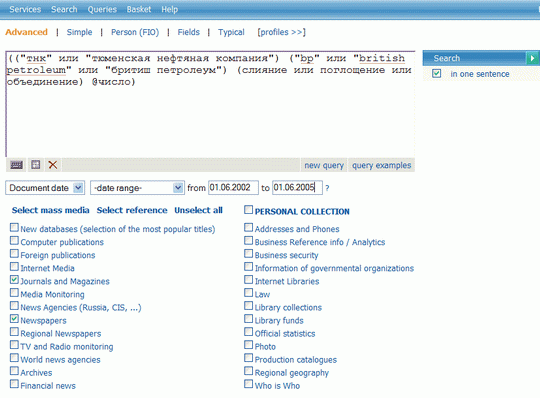The height and width of the screenshot is (398, 540).
Task: Expand the '-date range-' dropdown
Action: tap(137, 188)
